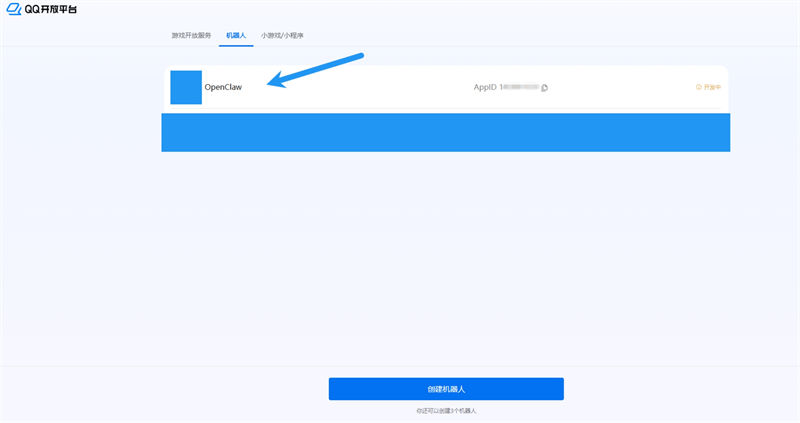Click the wide blue redacted banner

coord(445,132)
